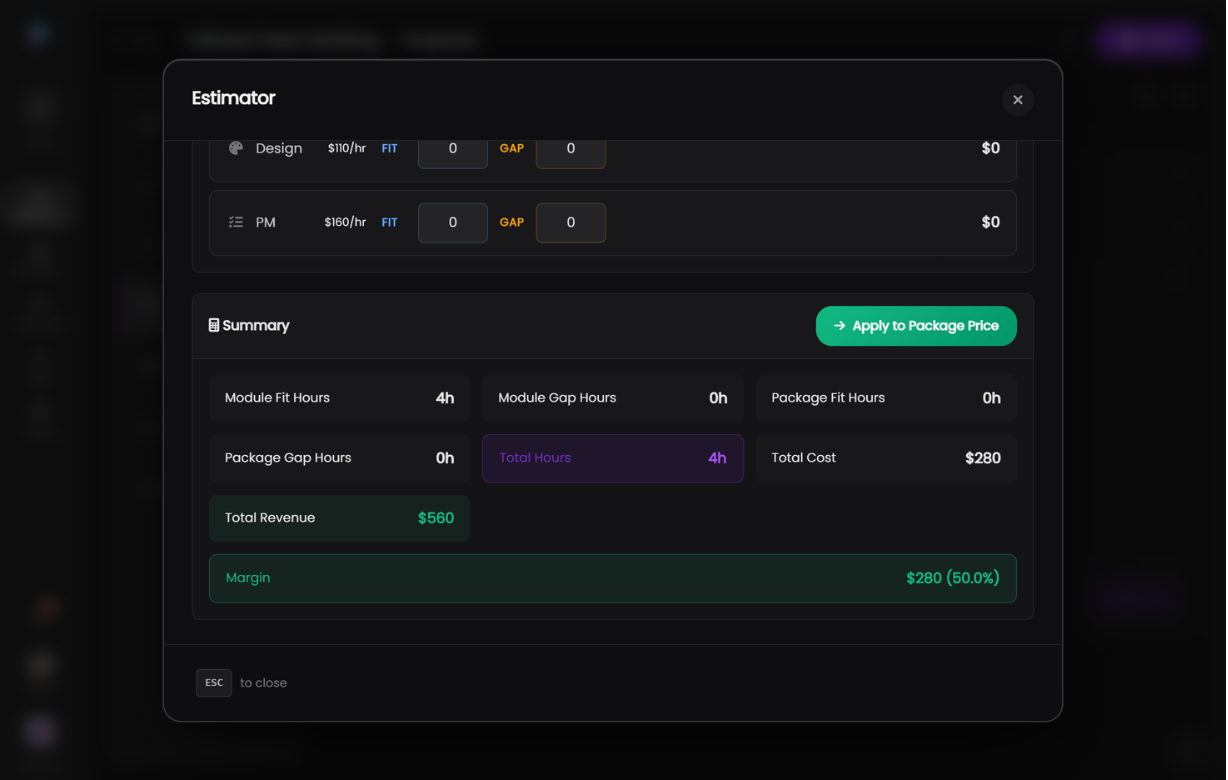Select the highlighted Total Hours tile

(x=612, y=457)
